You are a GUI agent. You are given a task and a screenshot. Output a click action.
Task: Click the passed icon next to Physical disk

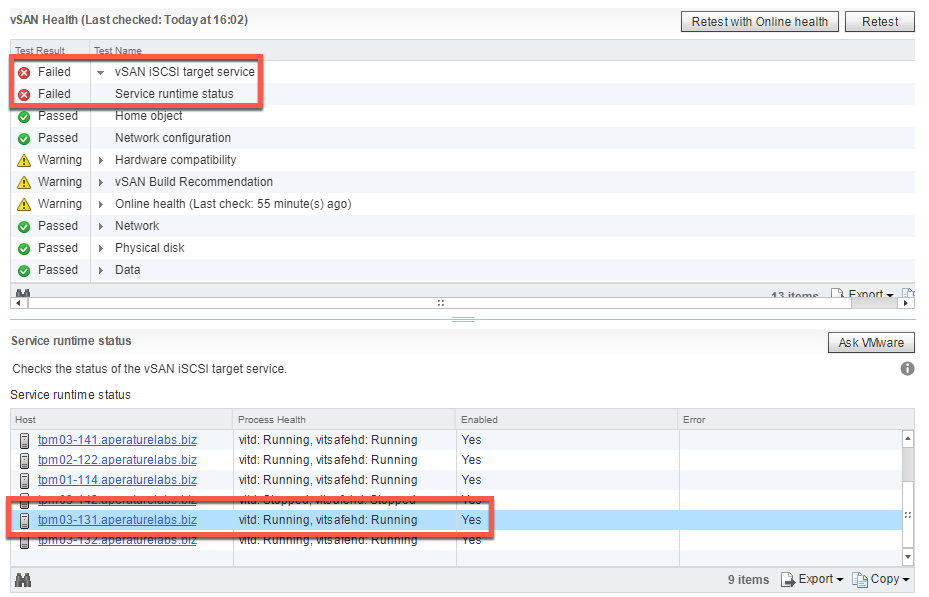[x=24, y=248]
